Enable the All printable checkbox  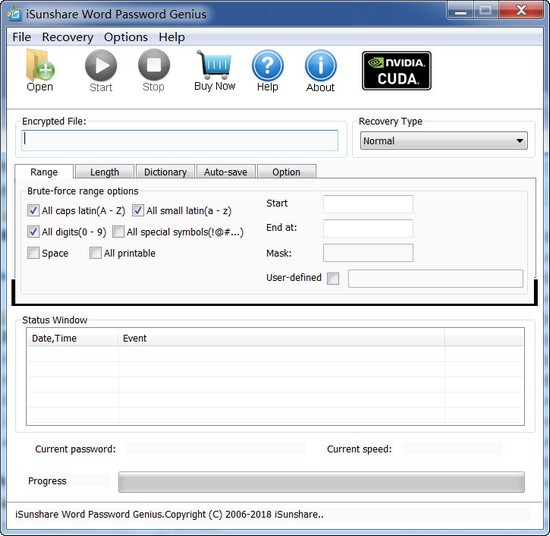coord(95,253)
